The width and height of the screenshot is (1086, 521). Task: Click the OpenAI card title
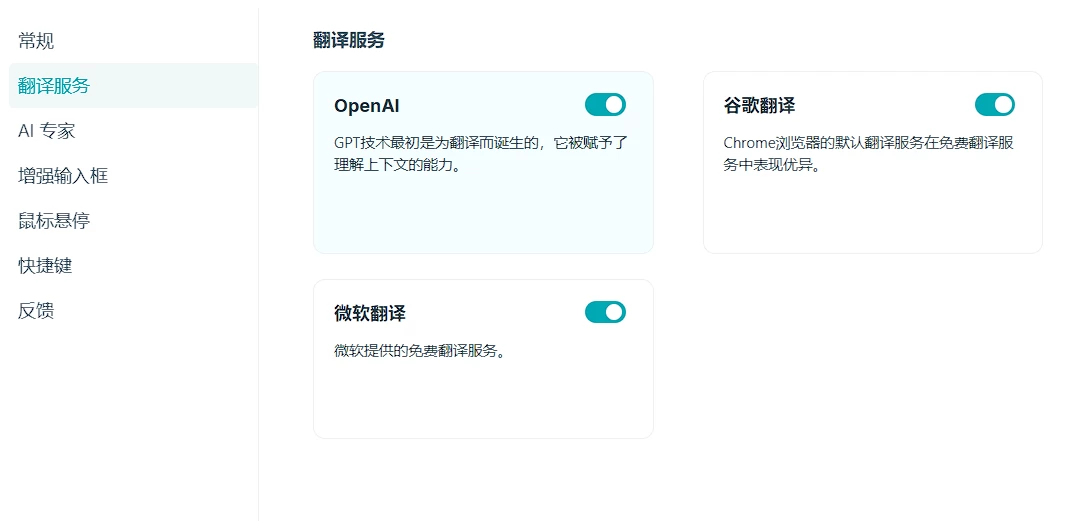[367, 106]
